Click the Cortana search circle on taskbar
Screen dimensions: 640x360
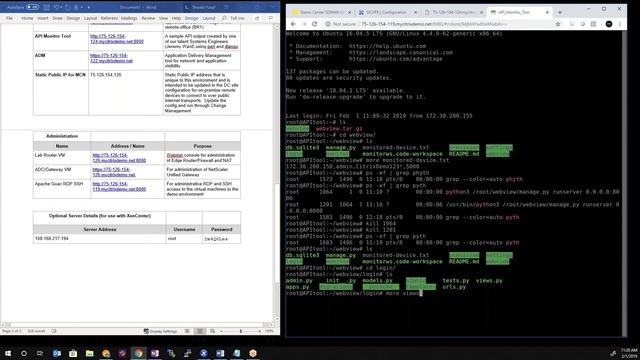click(x=24, y=353)
